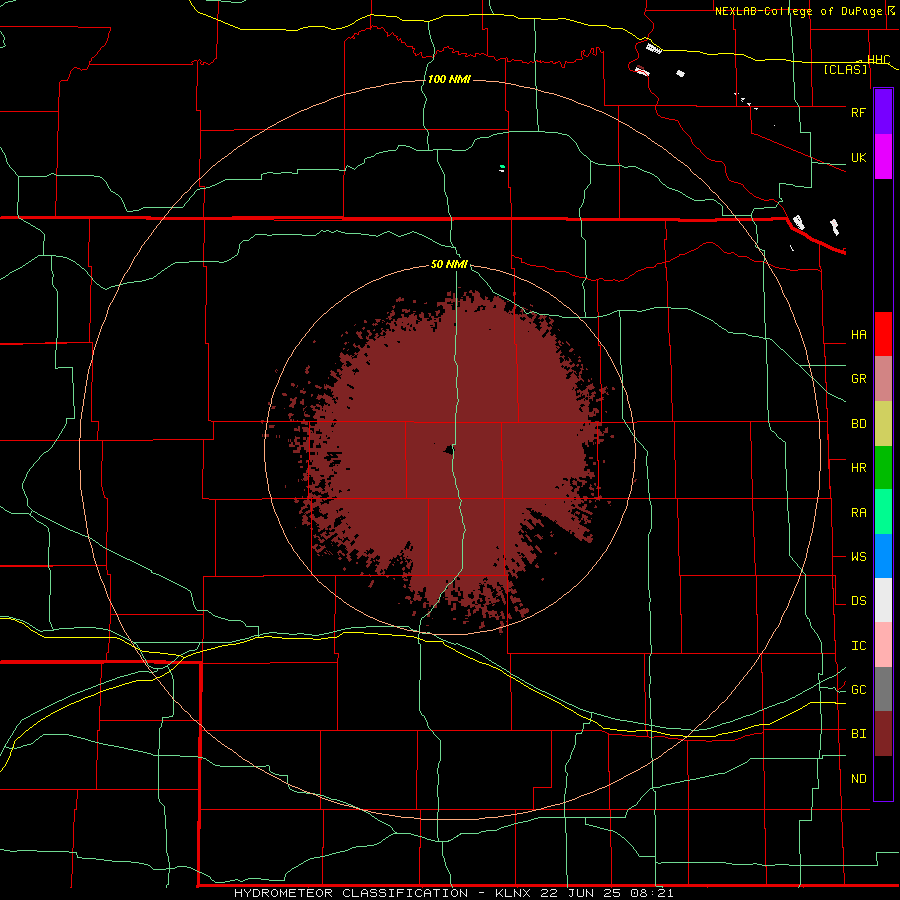Click the DS legend label
The image size is (900, 900).
(858, 601)
